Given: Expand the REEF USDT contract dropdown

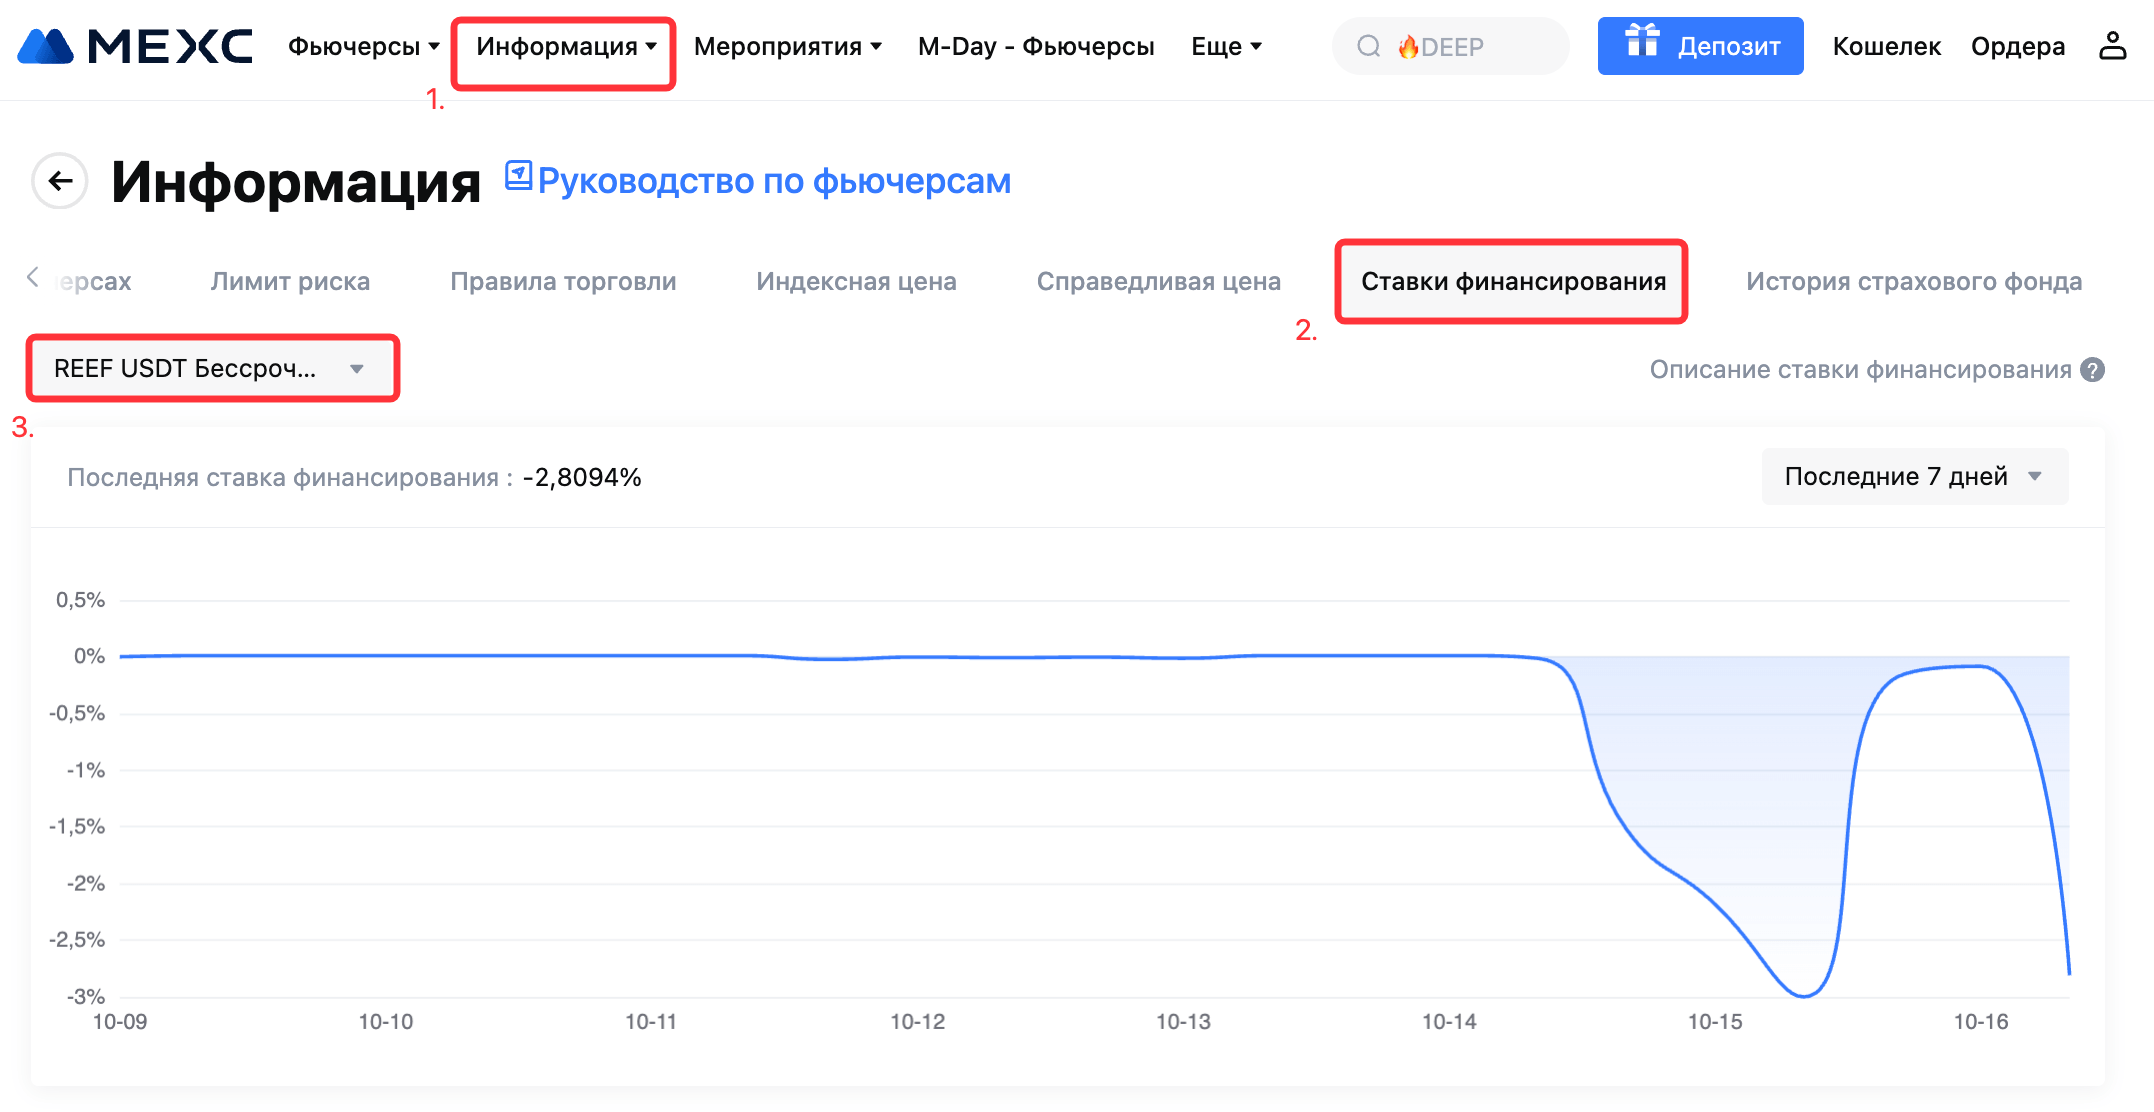Looking at the screenshot, I should point(212,369).
